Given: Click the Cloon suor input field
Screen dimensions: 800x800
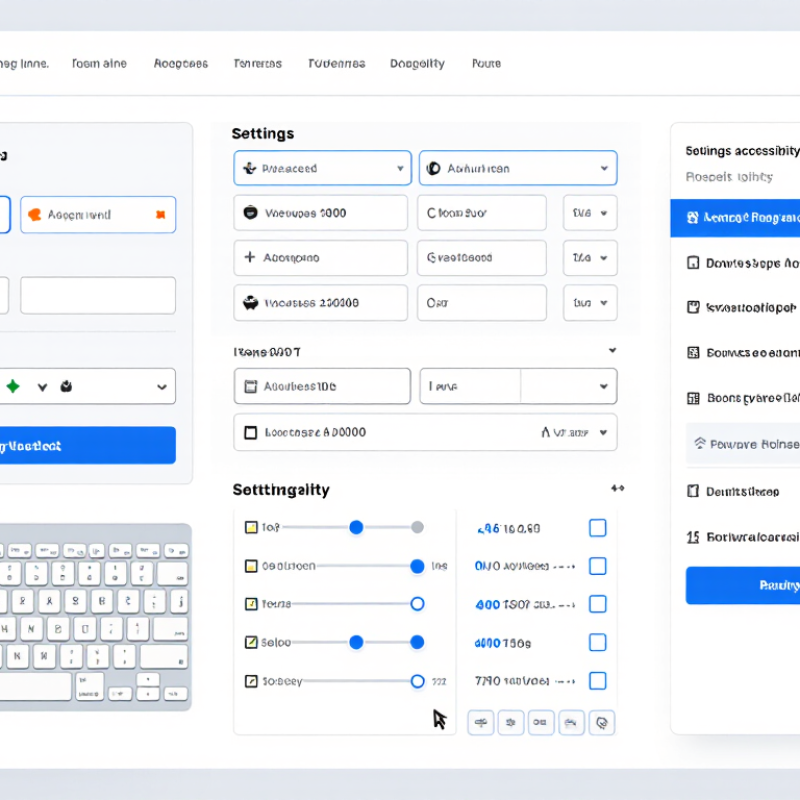Looking at the screenshot, I should tap(482, 213).
